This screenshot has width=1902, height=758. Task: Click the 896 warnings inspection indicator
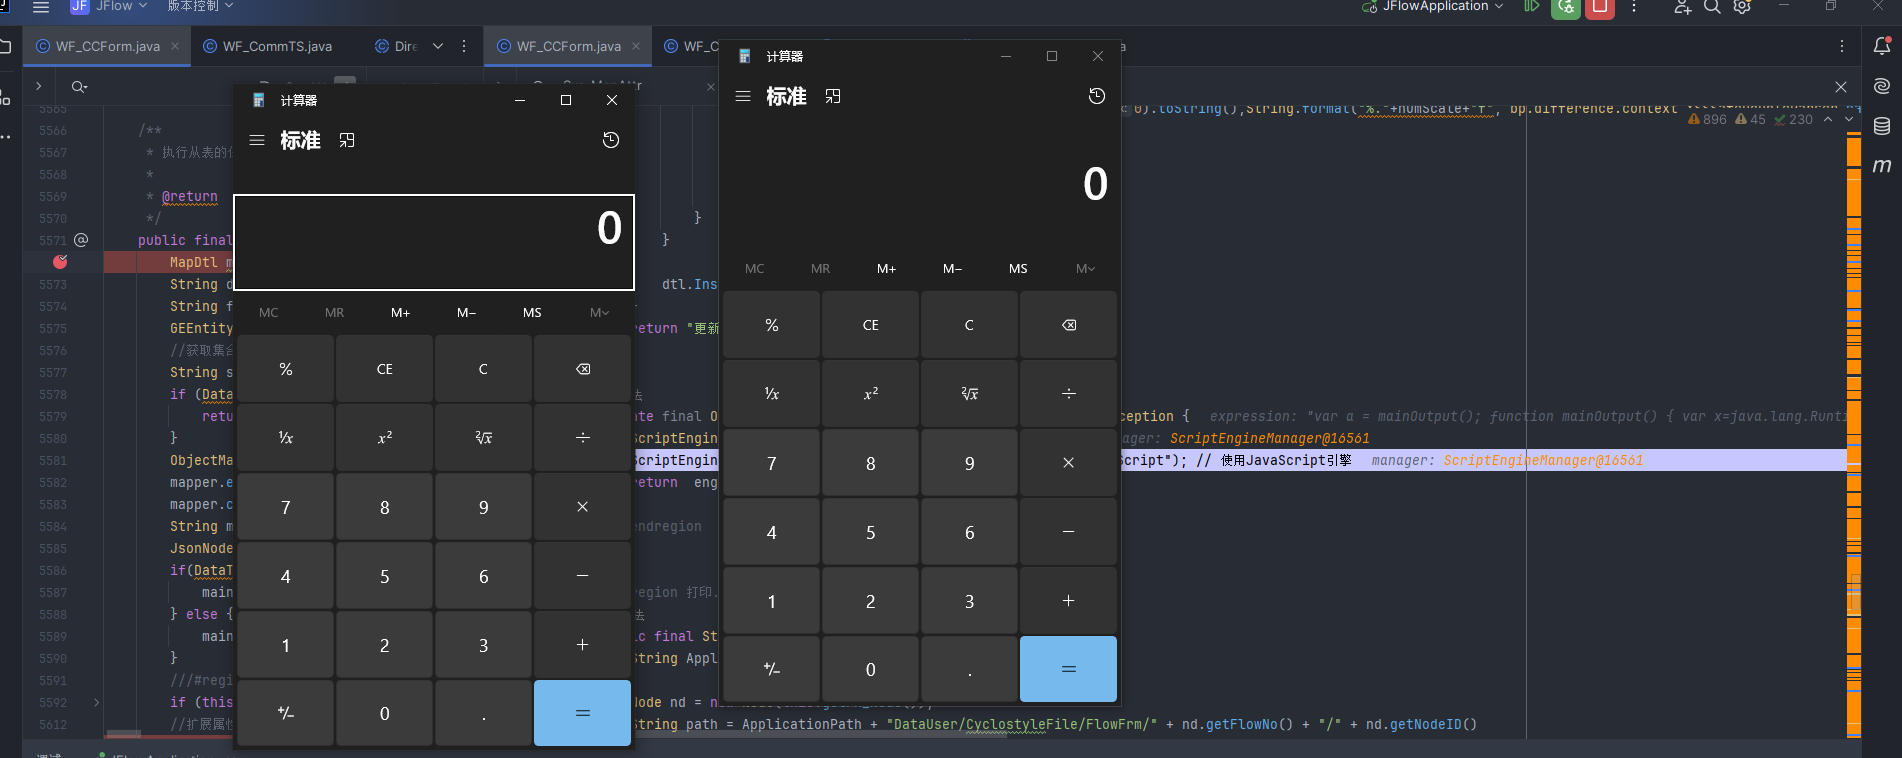[1707, 119]
